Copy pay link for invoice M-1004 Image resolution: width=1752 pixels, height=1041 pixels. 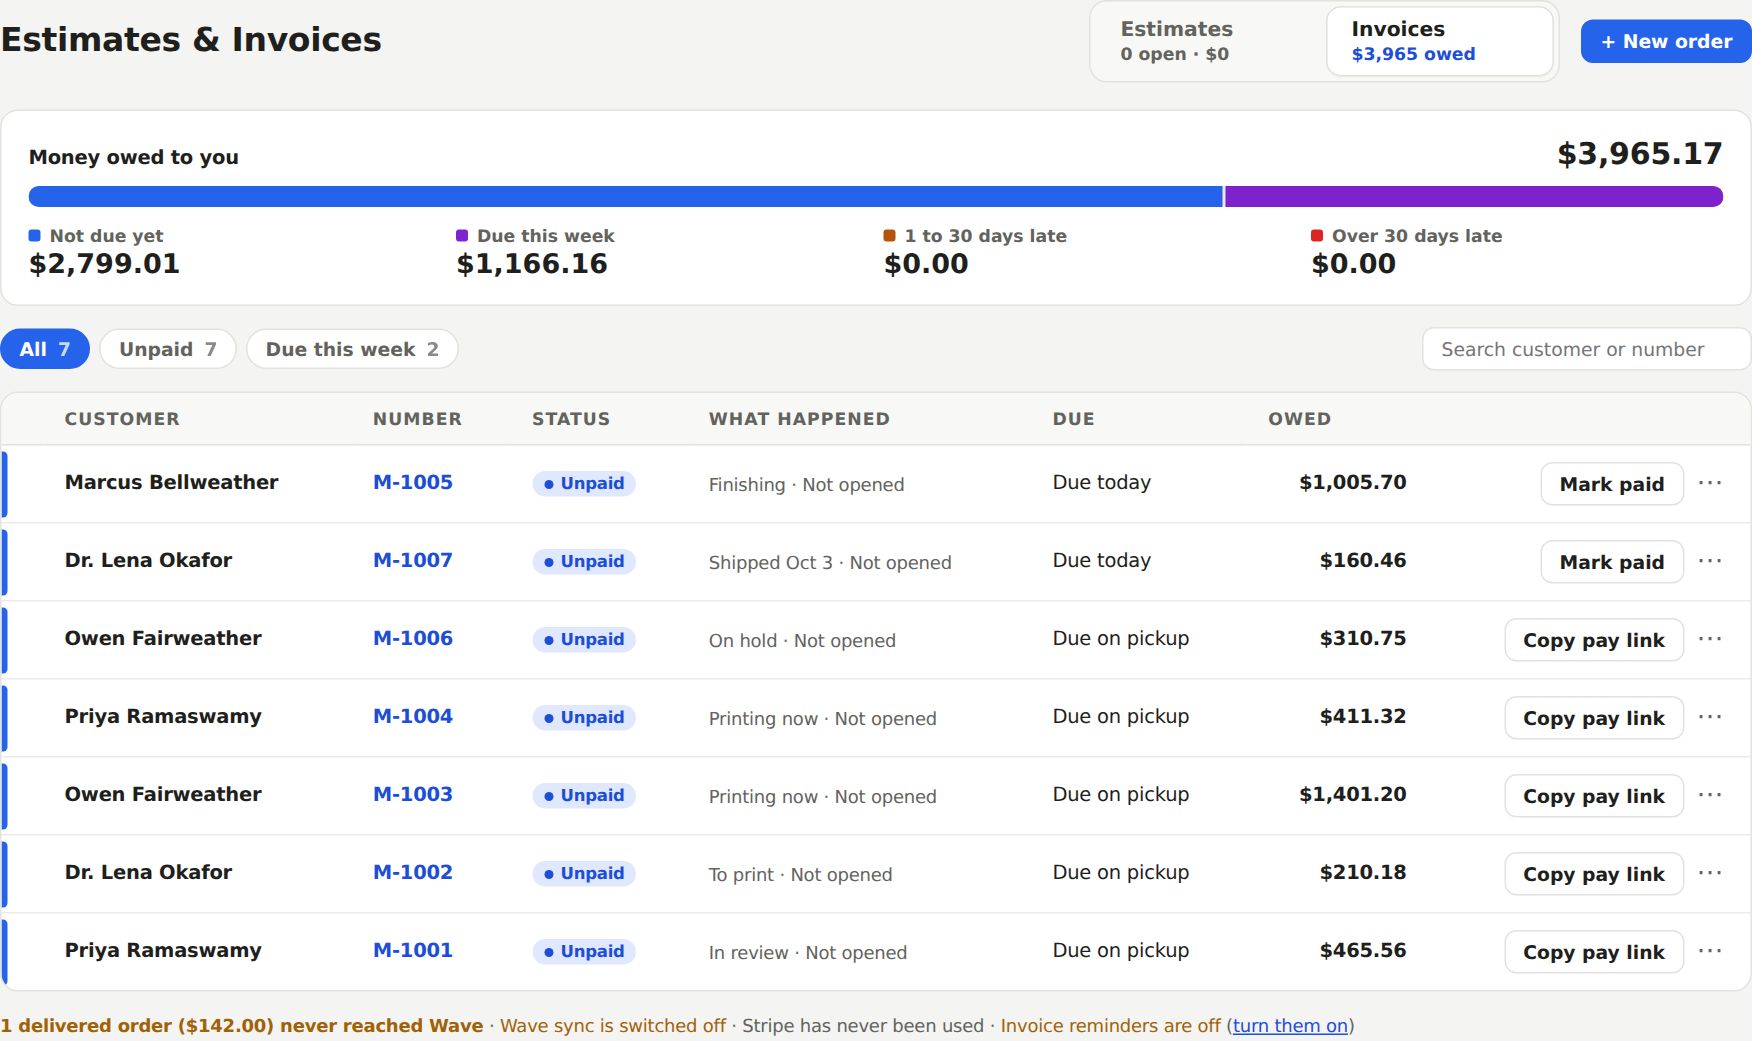coord(1594,718)
